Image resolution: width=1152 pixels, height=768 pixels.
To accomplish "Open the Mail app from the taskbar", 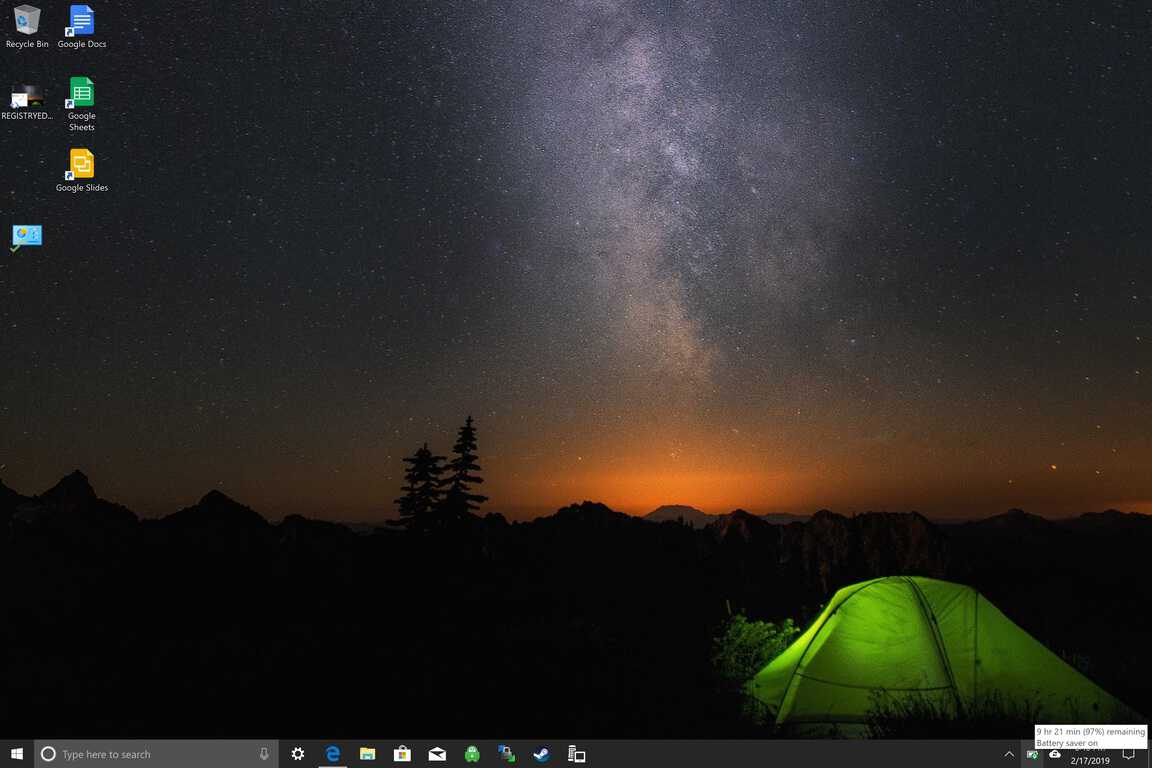I will [x=437, y=754].
